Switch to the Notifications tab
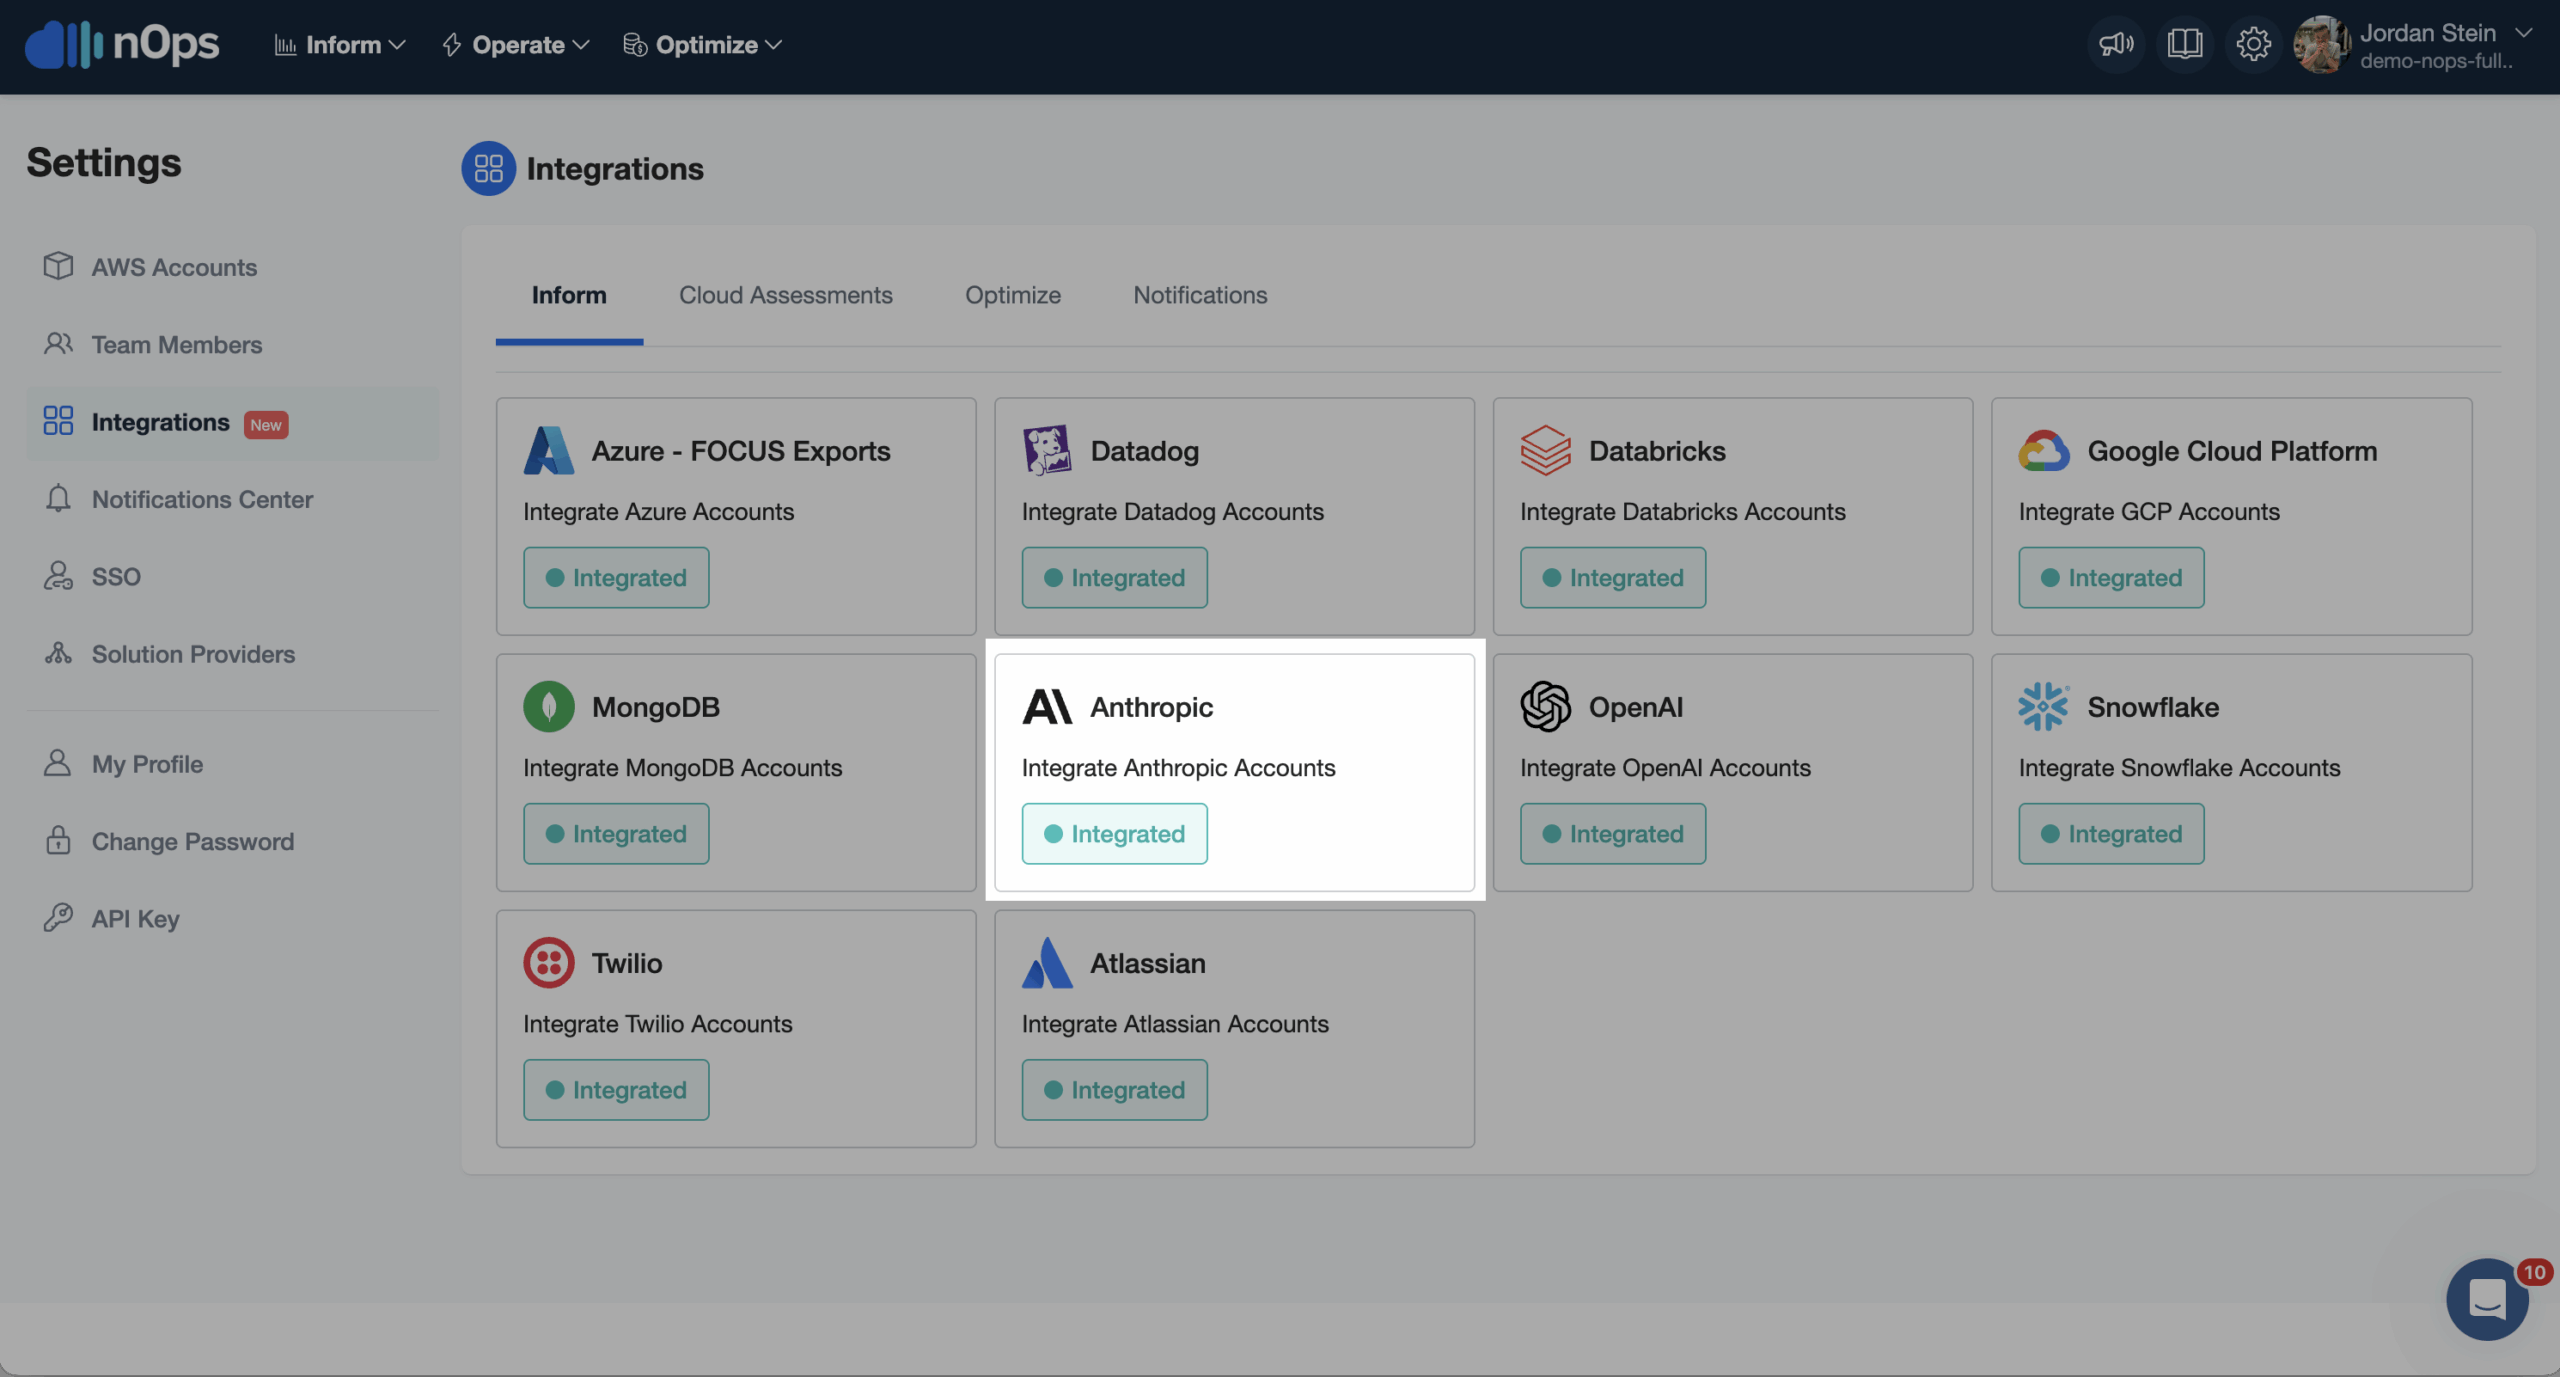 click(1200, 295)
